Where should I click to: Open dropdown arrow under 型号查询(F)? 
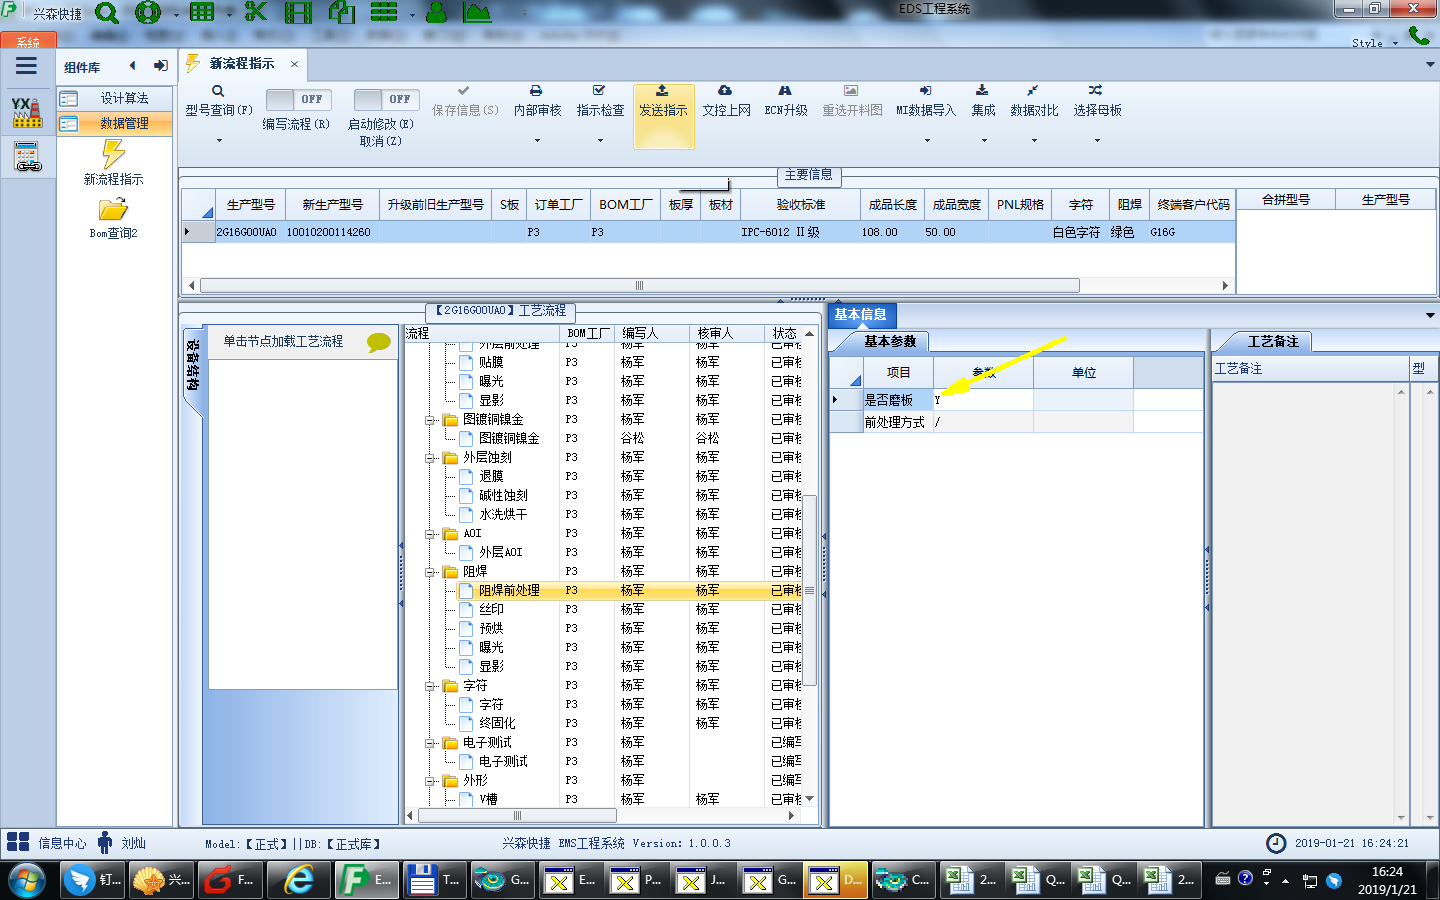point(219,140)
